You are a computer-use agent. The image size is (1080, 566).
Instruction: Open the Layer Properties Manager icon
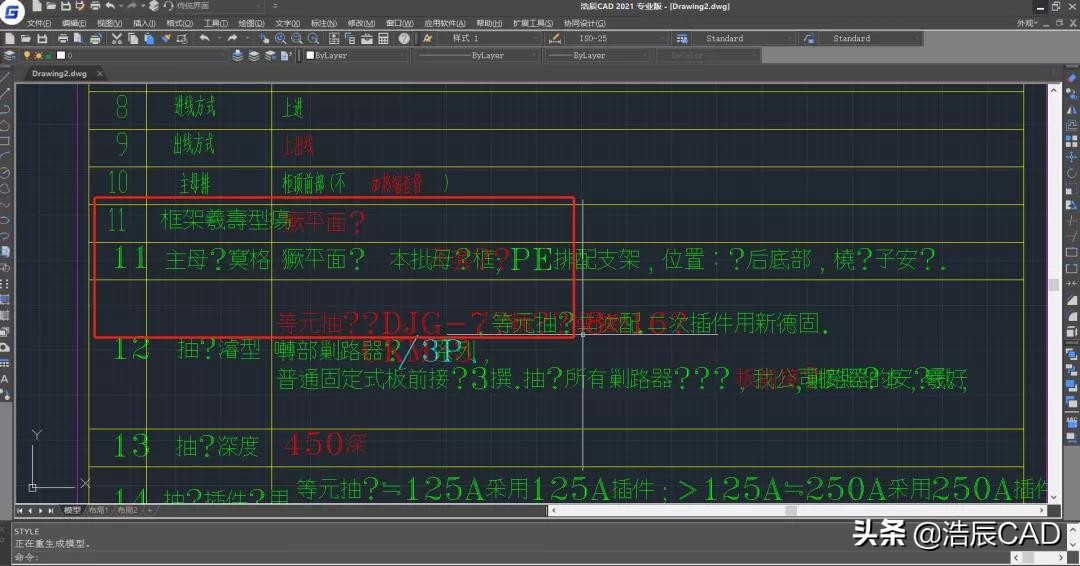click(10, 55)
